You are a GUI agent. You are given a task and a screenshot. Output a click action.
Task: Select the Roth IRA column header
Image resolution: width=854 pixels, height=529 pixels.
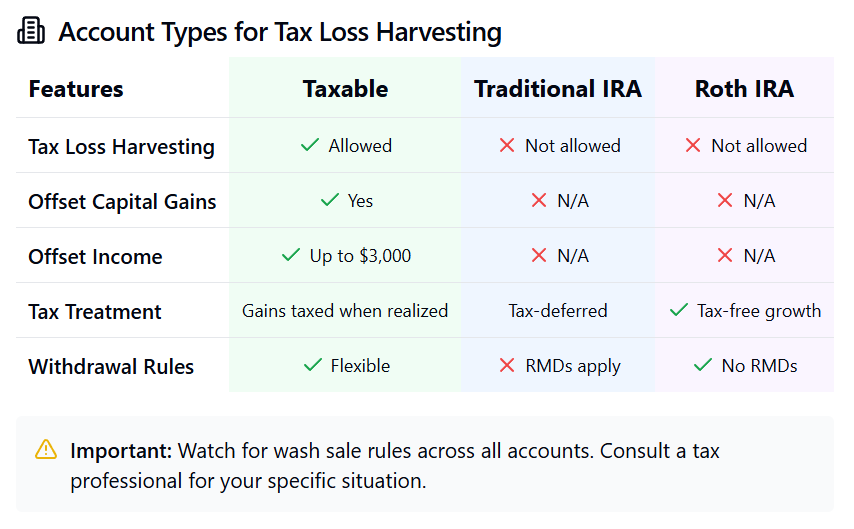tap(744, 89)
